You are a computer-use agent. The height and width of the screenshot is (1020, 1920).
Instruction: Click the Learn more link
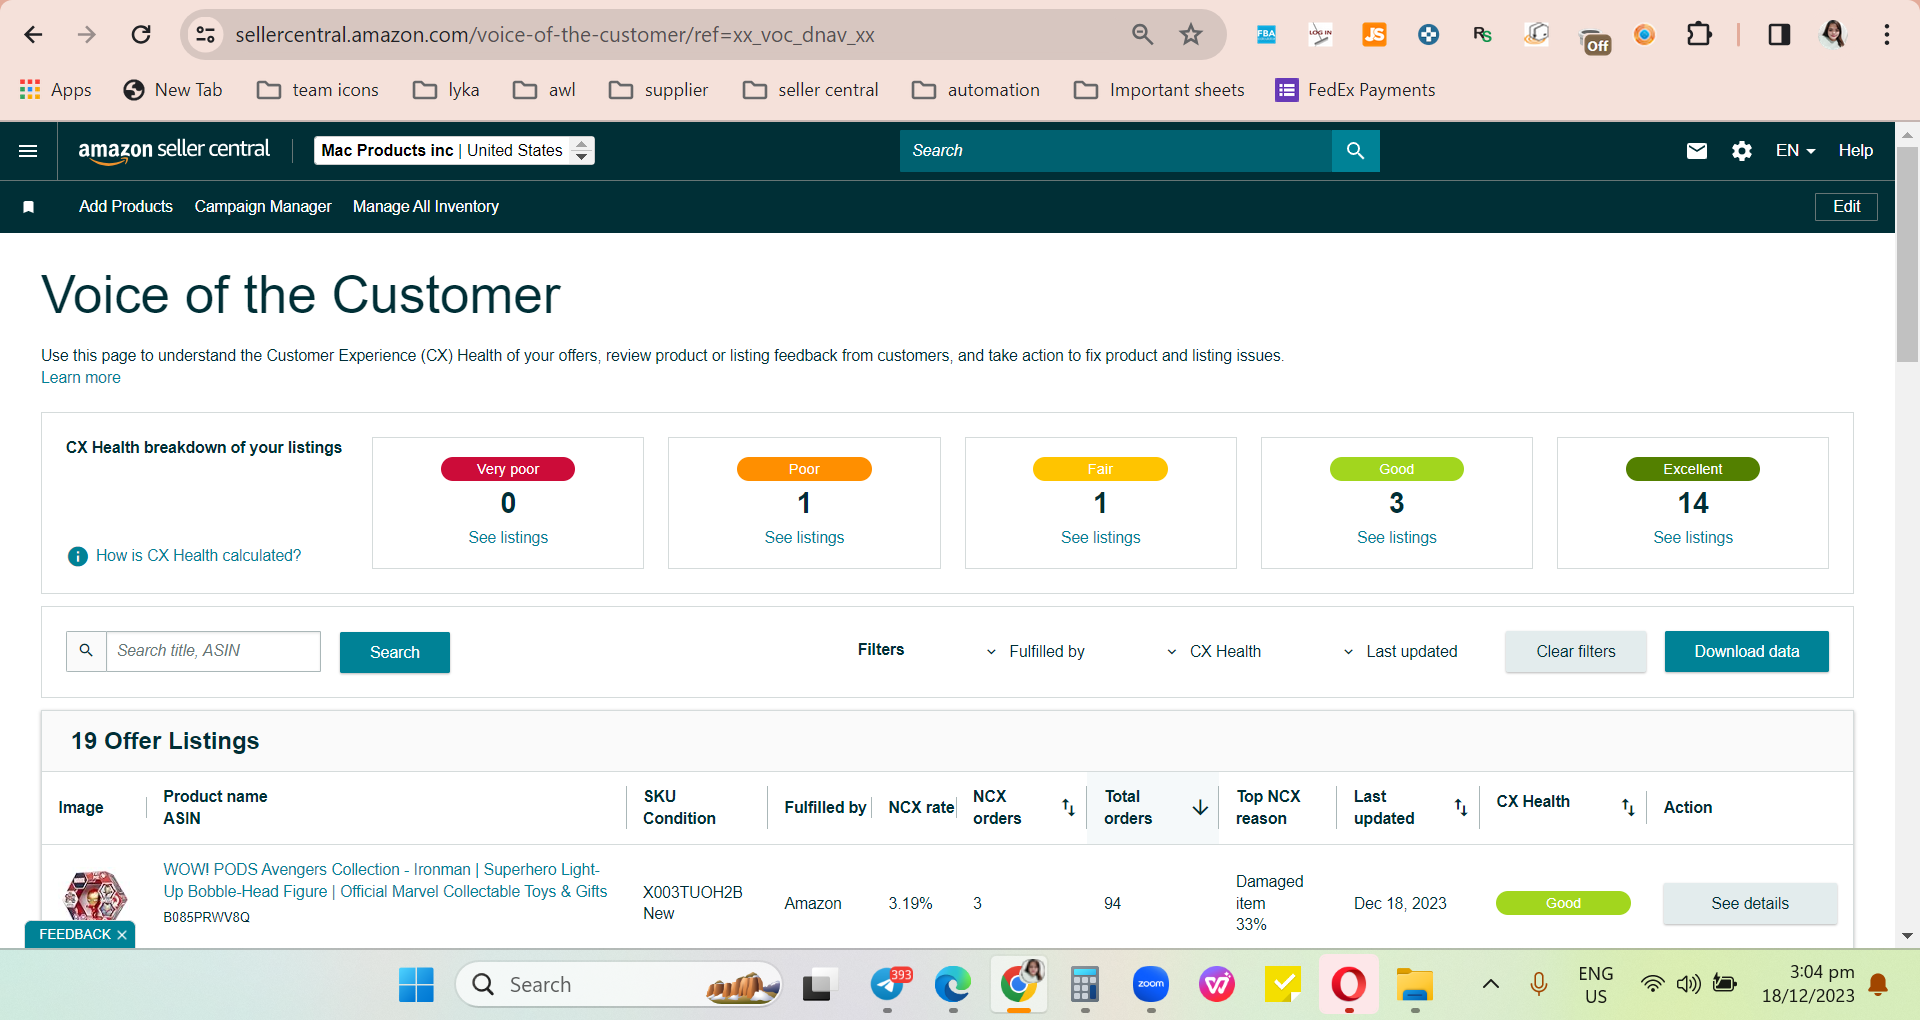[x=81, y=378]
